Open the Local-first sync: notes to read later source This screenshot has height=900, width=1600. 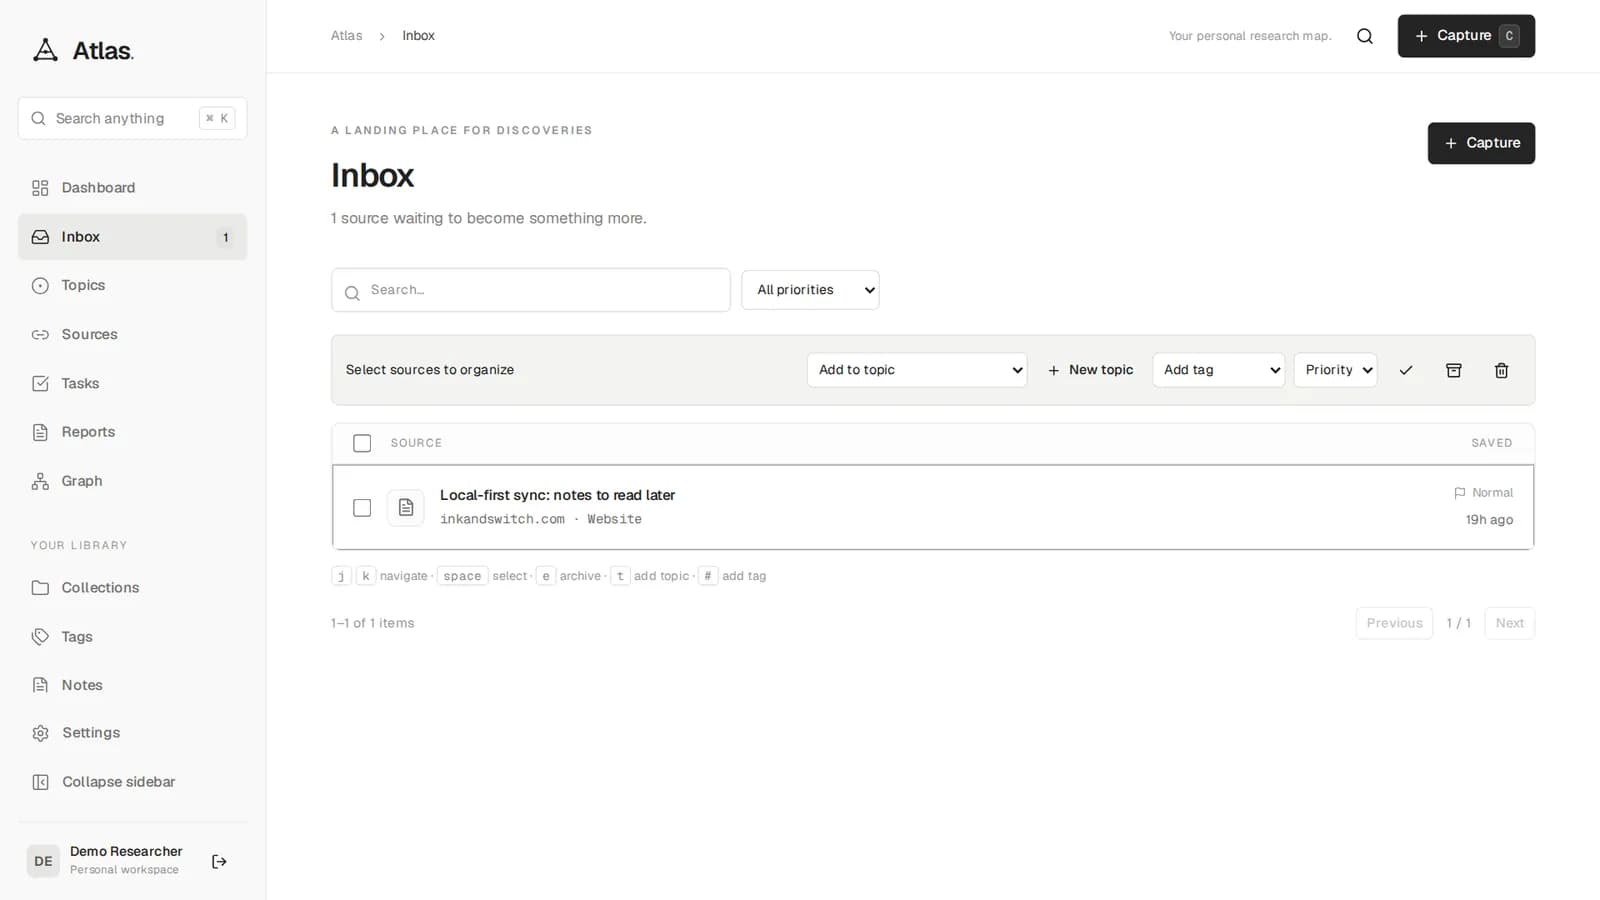[557, 495]
